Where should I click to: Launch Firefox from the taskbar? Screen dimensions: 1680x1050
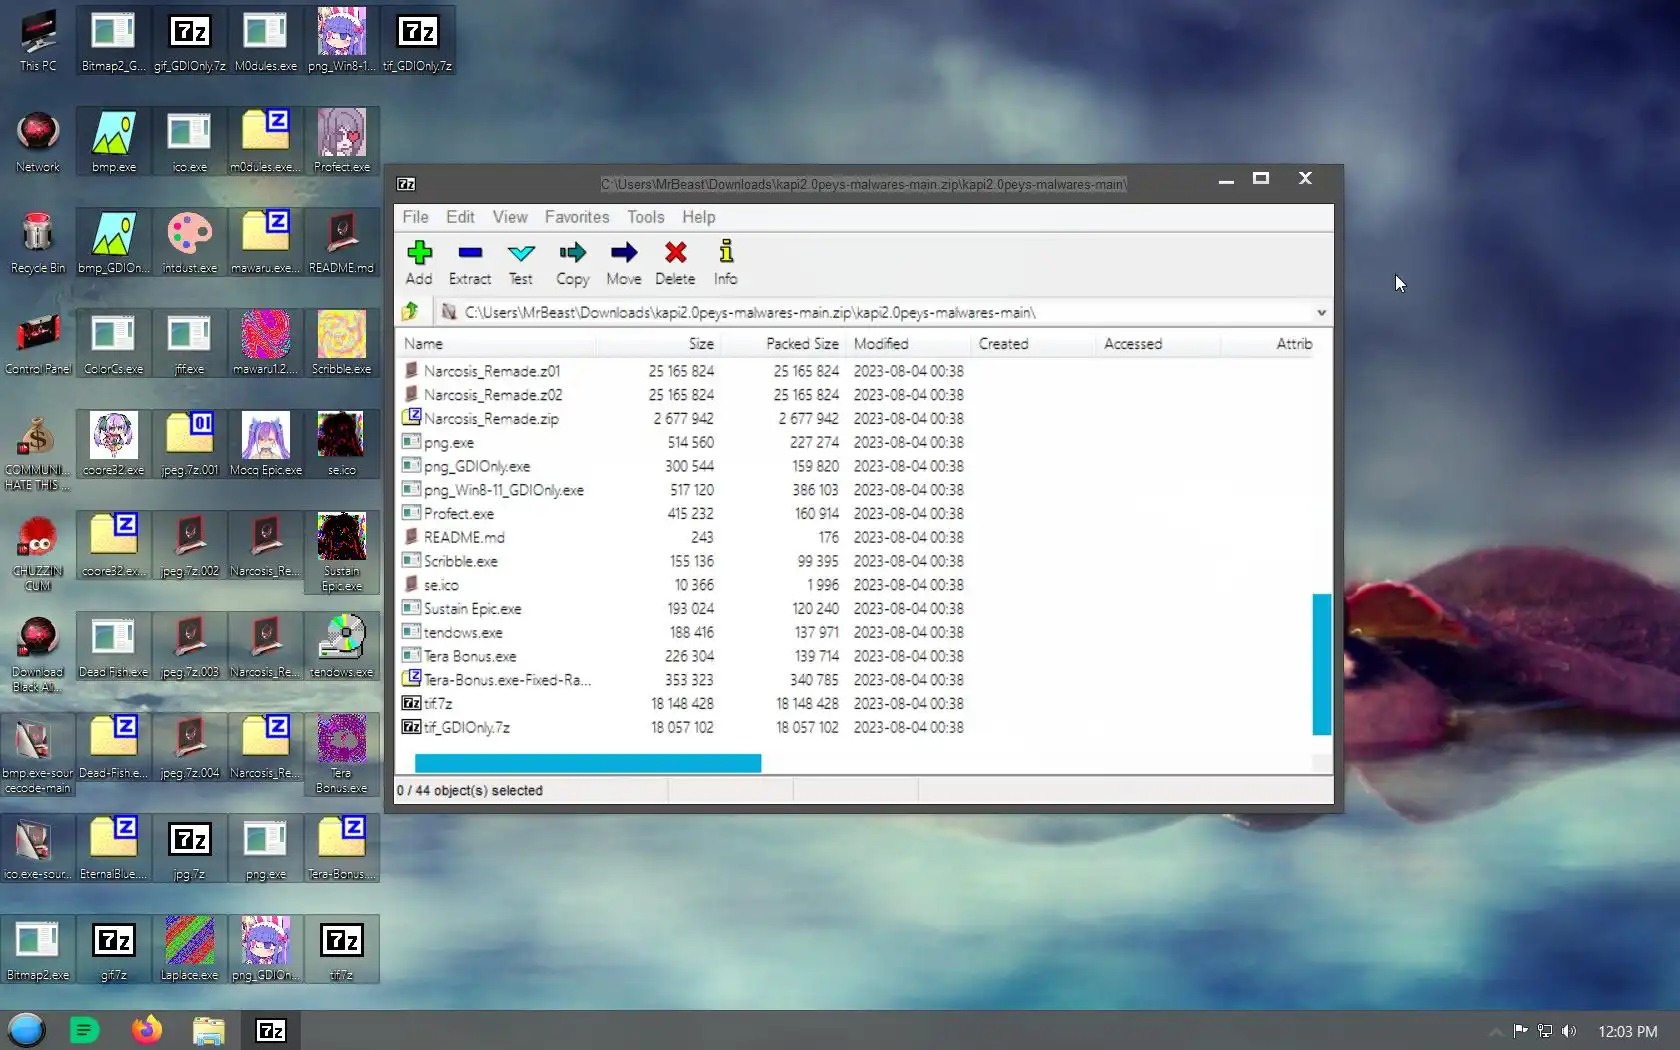click(x=147, y=1030)
